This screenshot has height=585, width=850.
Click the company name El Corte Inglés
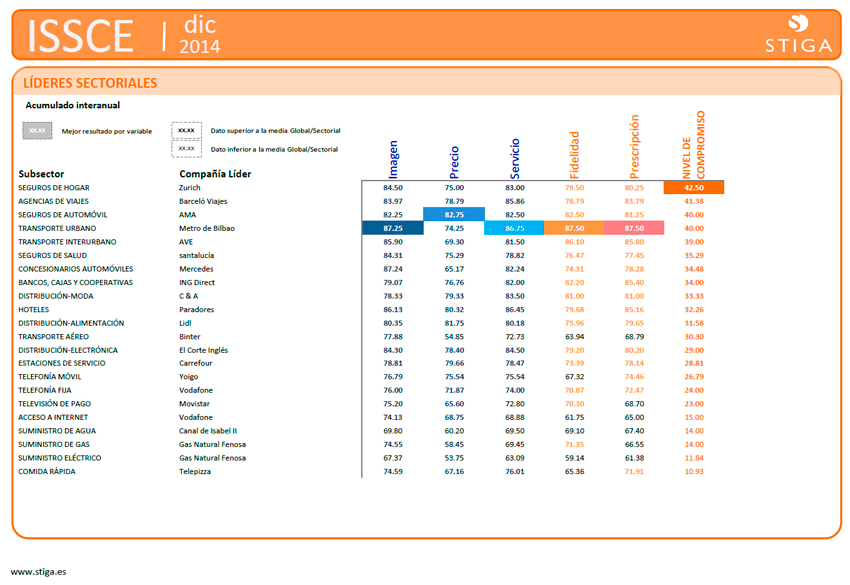204,350
